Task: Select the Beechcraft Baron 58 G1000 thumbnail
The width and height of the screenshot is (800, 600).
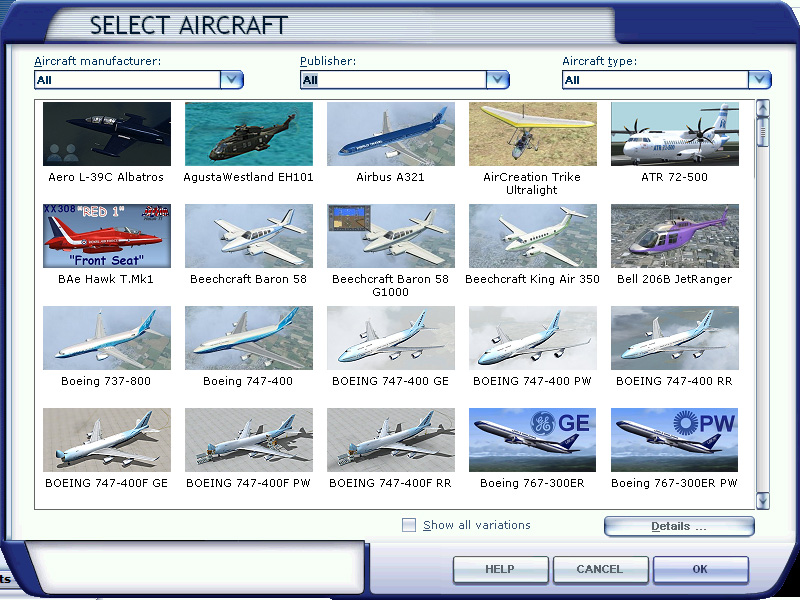Action: tap(390, 236)
